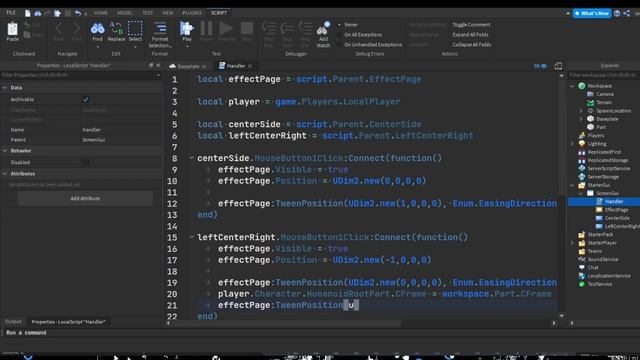Screen dimensions: 640x360
Task: Click the device emulator icon above the editor
Action: click(x=558, y=66)
